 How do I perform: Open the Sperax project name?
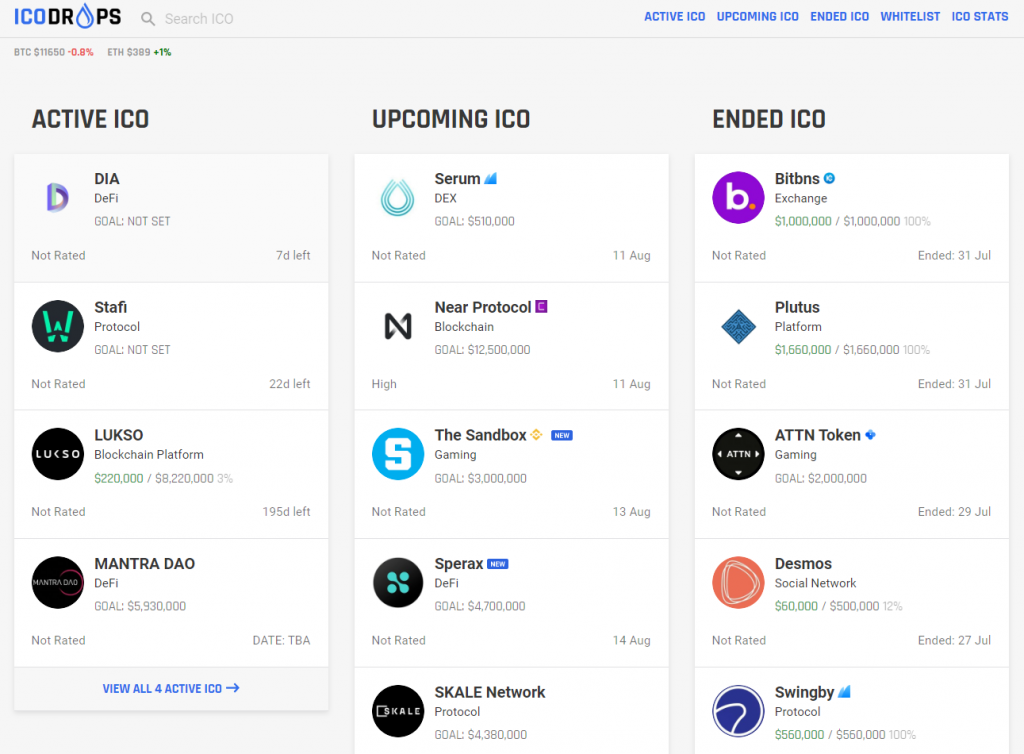(x=458, y=564)
